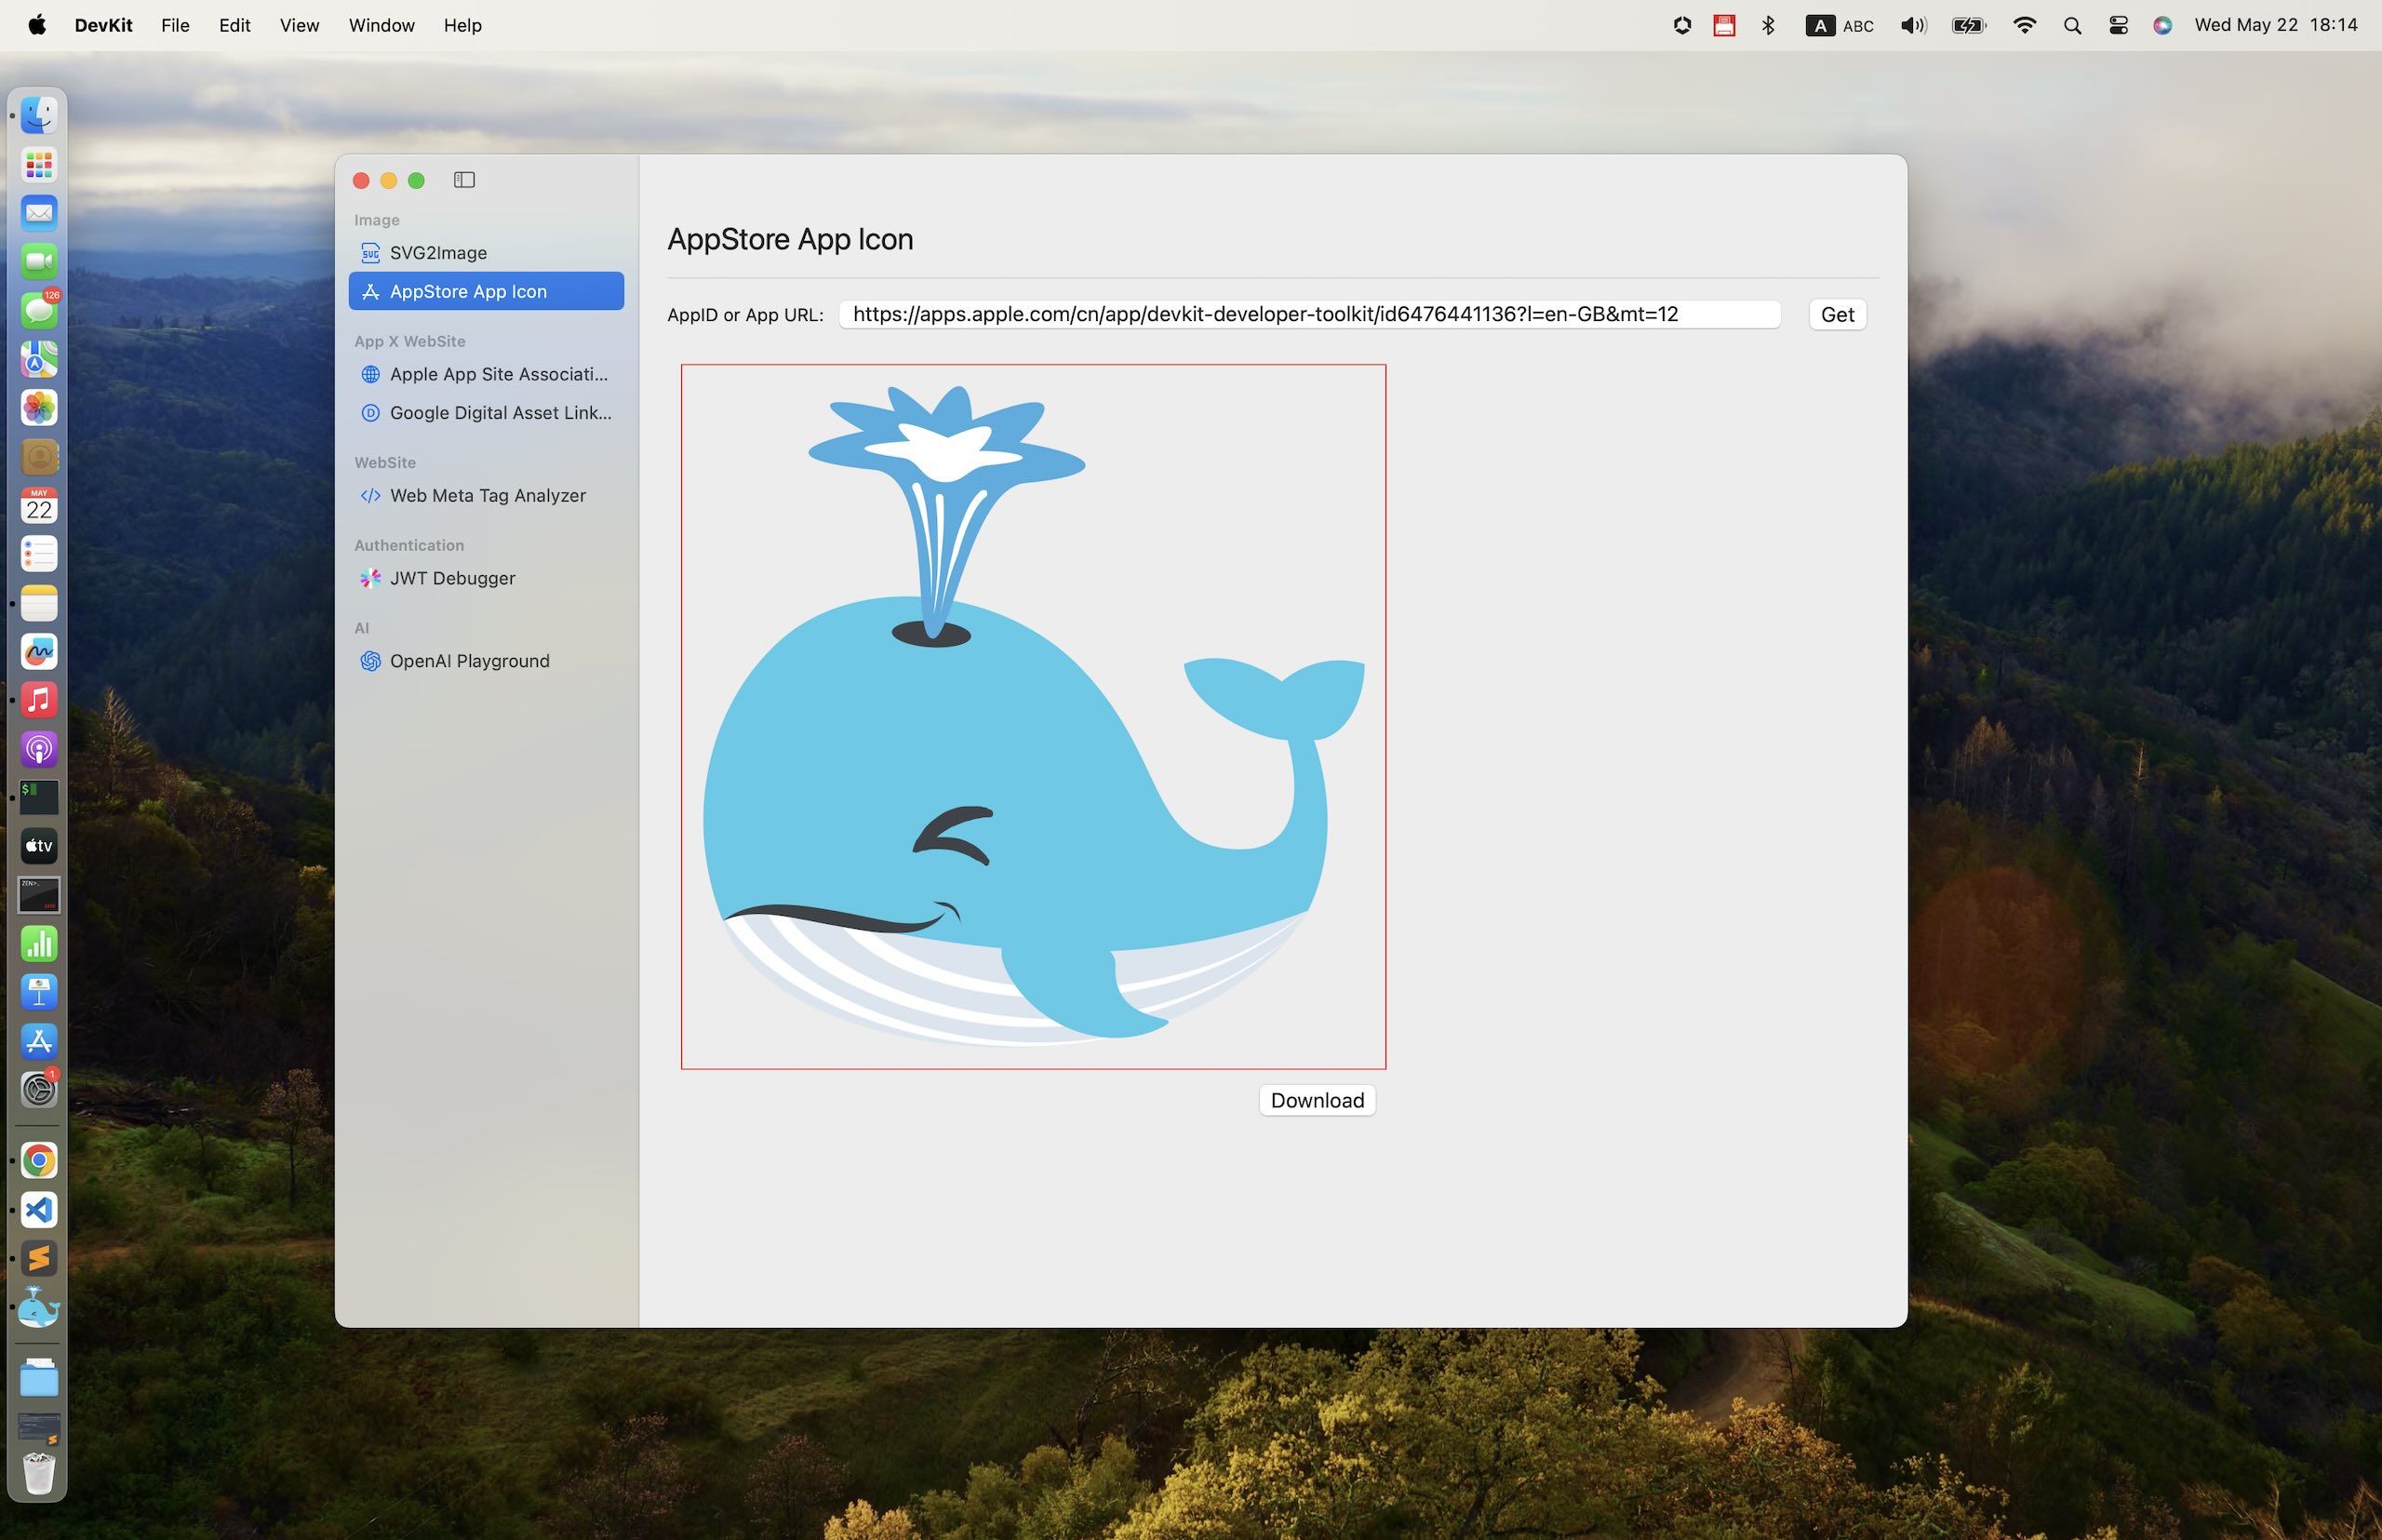Click the Download button
2382x1540 pixels.
point(1317,1100)
